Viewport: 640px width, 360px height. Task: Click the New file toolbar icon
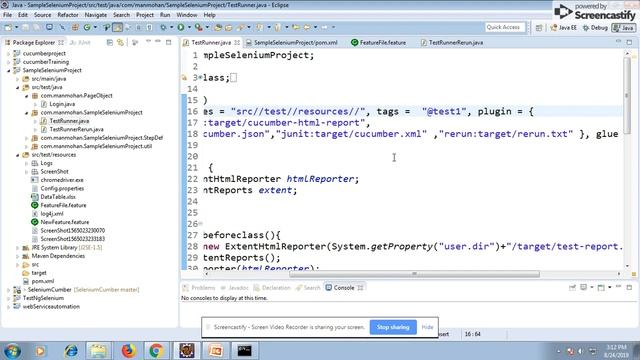coord(8,27)
